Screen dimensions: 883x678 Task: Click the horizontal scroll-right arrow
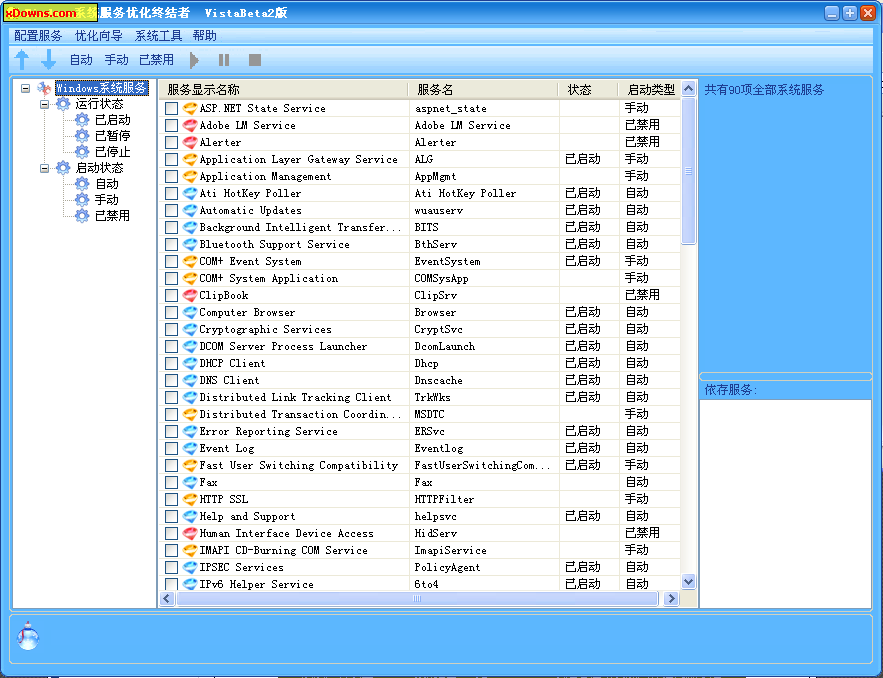(671, 599)
